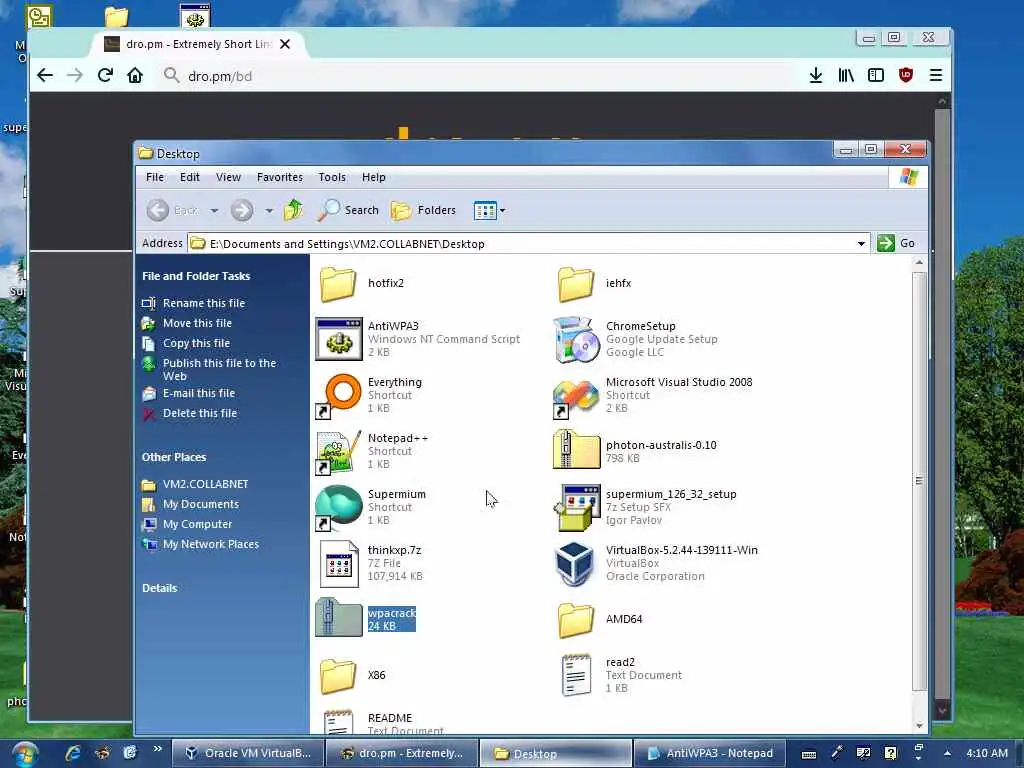Select the X86 folder icon
This screenshot has width=1024, height=768.
(338, 676)
